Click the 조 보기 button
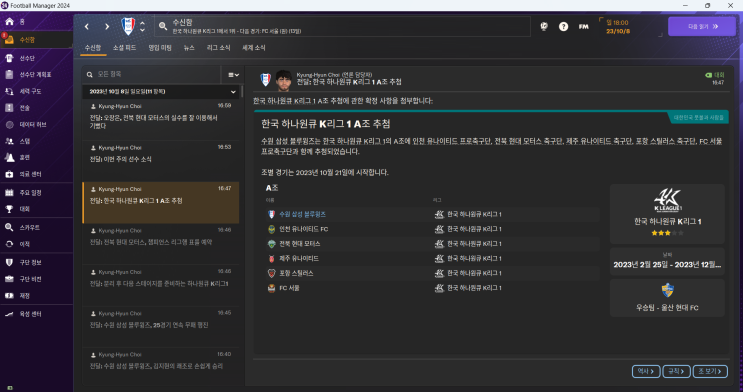The height and width of the screenshot is (392, 743). click(x=710, y=371)
